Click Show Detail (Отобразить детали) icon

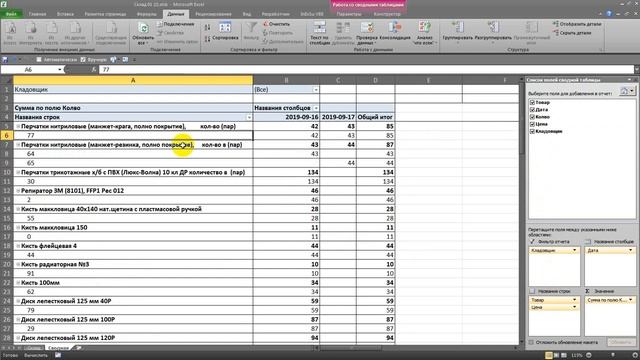pos(556,24)
